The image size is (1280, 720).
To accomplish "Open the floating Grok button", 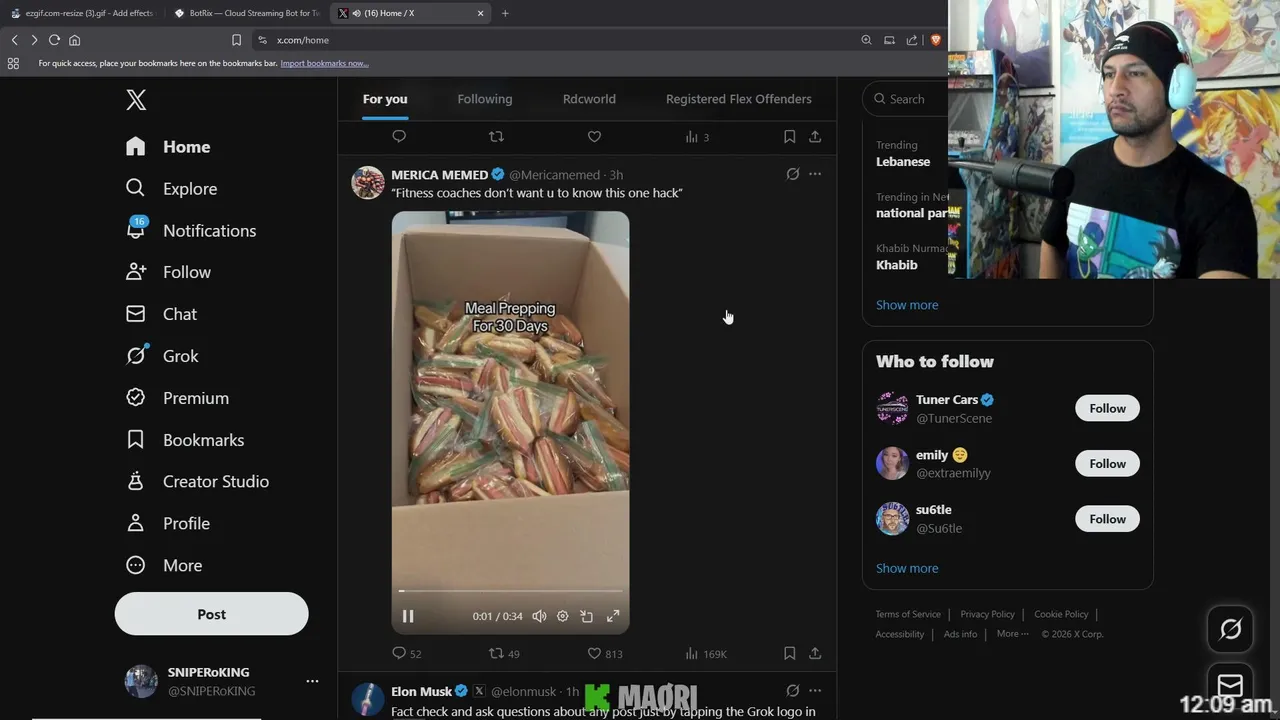I will coord(1230,629).
